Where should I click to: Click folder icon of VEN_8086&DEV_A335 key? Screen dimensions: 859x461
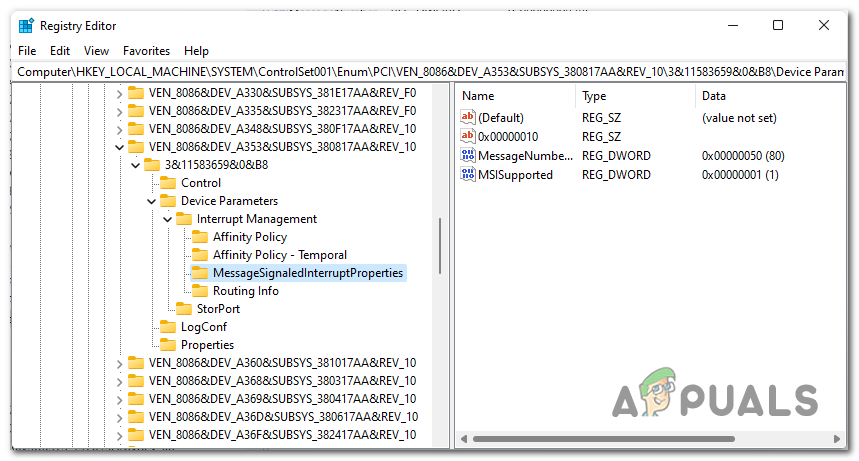(x=136, y=111)
